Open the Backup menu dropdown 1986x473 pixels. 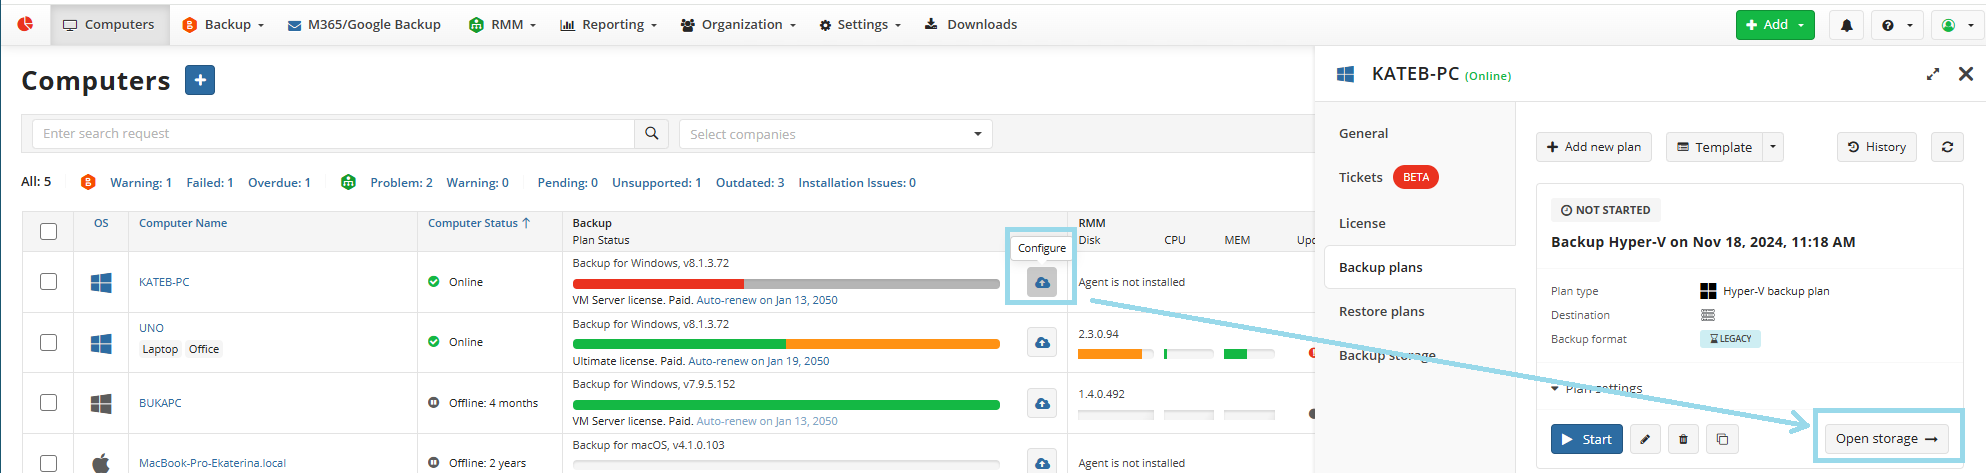coord(223,24)
